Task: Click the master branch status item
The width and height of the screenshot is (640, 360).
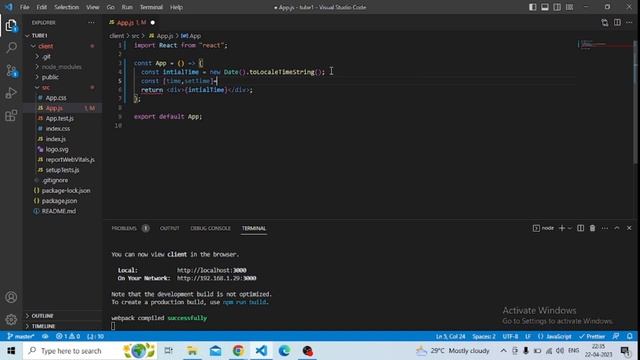Action: 20,336
